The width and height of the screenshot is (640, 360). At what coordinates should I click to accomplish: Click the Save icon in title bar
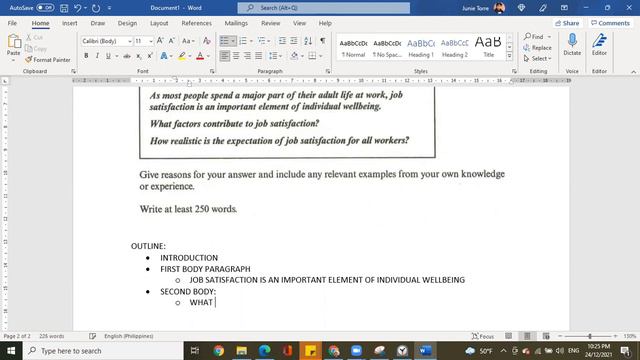click(x=64, y=8)
